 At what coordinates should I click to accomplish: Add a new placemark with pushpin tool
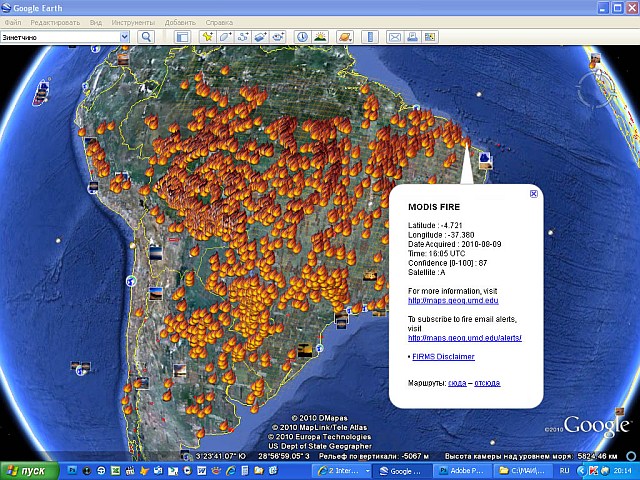pyautogui.click(x=207, y=37)
